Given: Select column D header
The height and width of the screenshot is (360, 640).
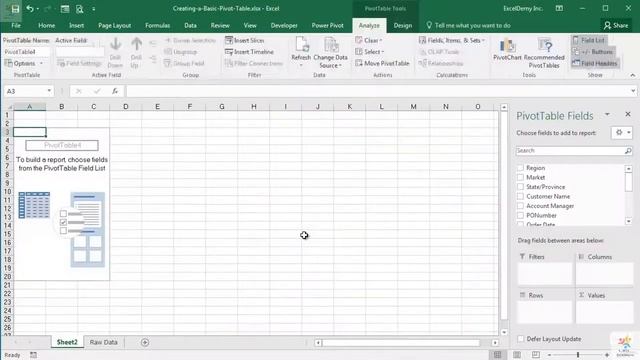Looking at the screenshot, I should click(x=126, y=107).
